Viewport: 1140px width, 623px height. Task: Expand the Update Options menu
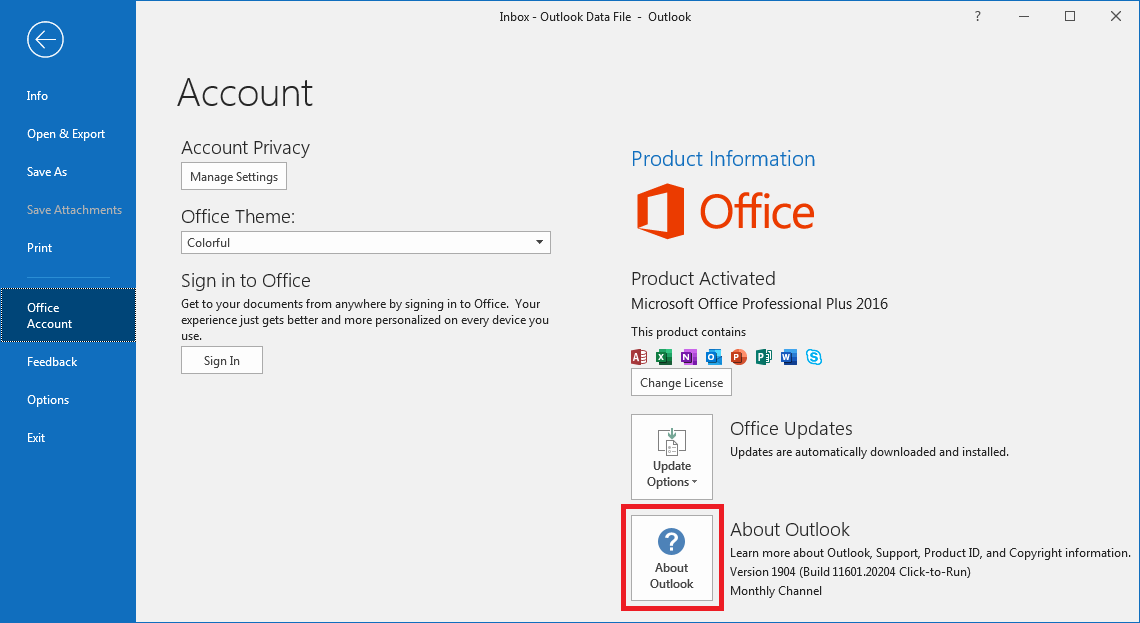point(671,457)
